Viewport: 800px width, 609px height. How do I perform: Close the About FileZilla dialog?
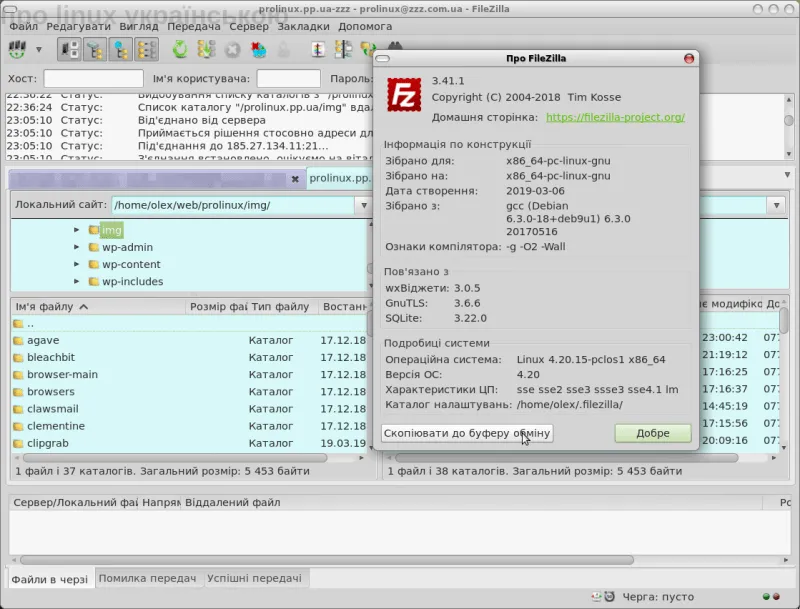coord(689,58)
